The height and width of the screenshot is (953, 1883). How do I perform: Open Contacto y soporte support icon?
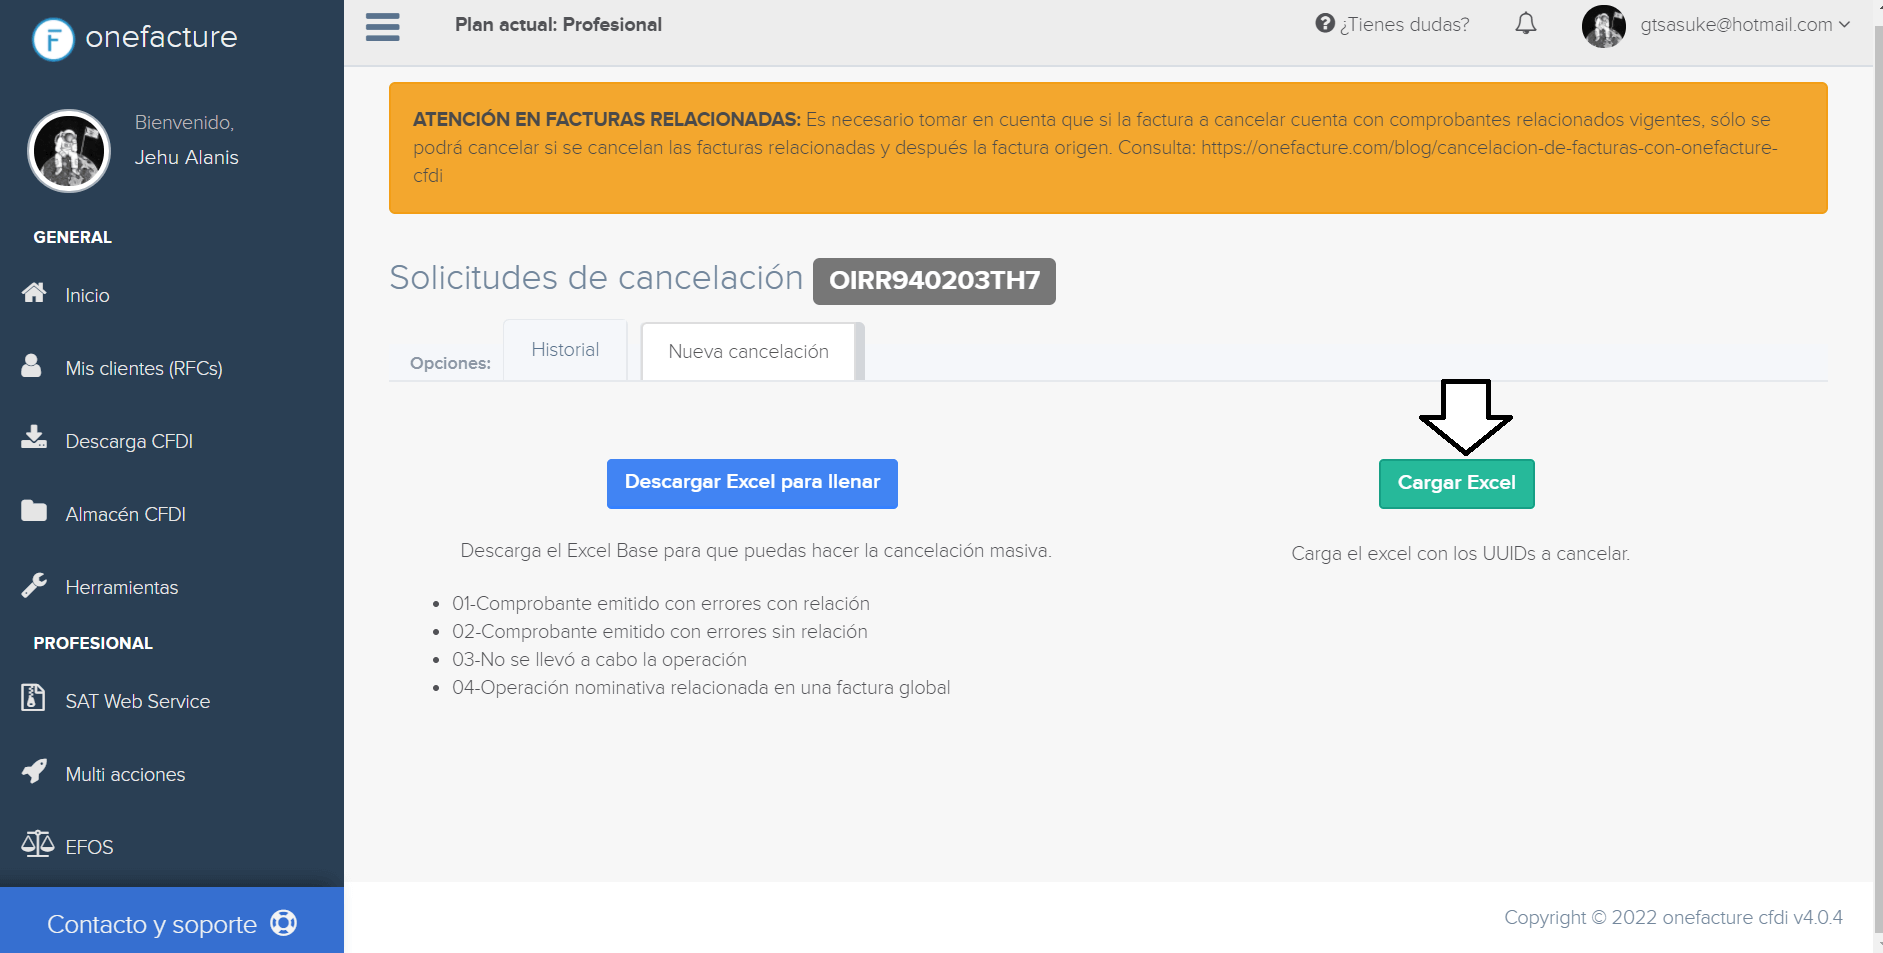[x=284, y=921]
